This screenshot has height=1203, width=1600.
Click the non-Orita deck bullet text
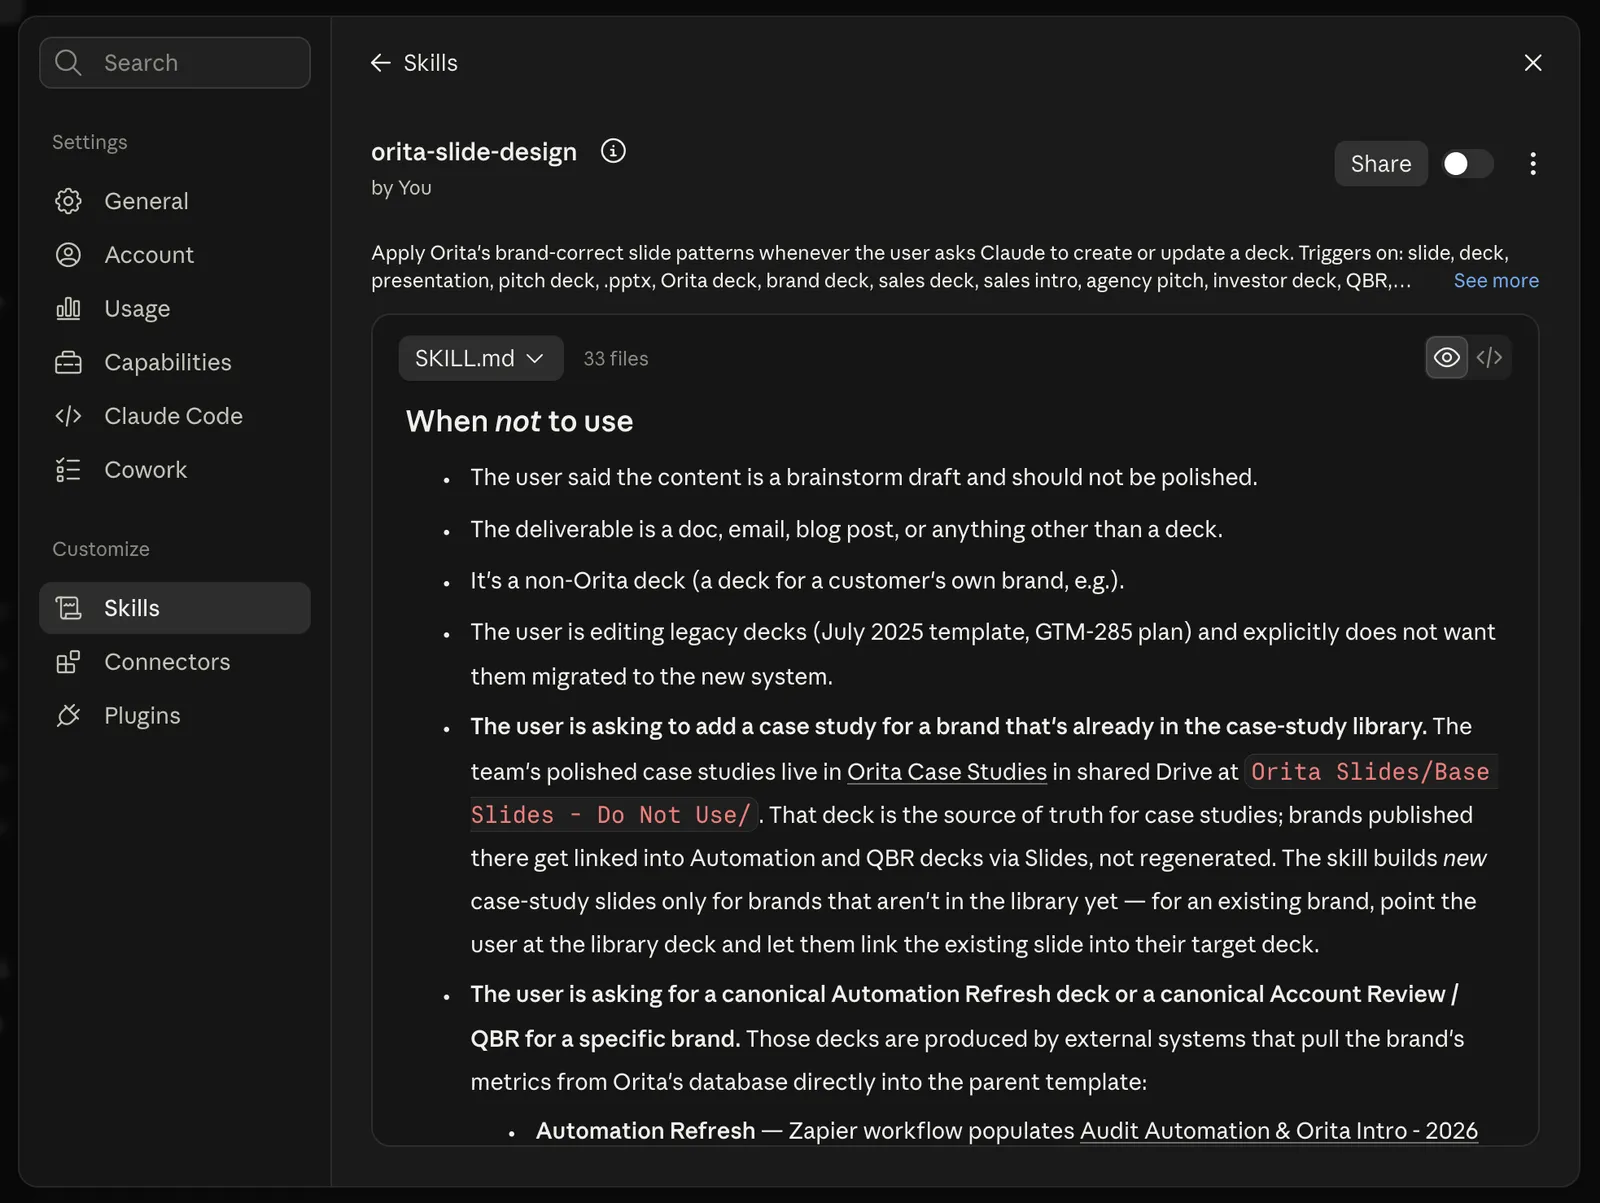tap(797, 581)
